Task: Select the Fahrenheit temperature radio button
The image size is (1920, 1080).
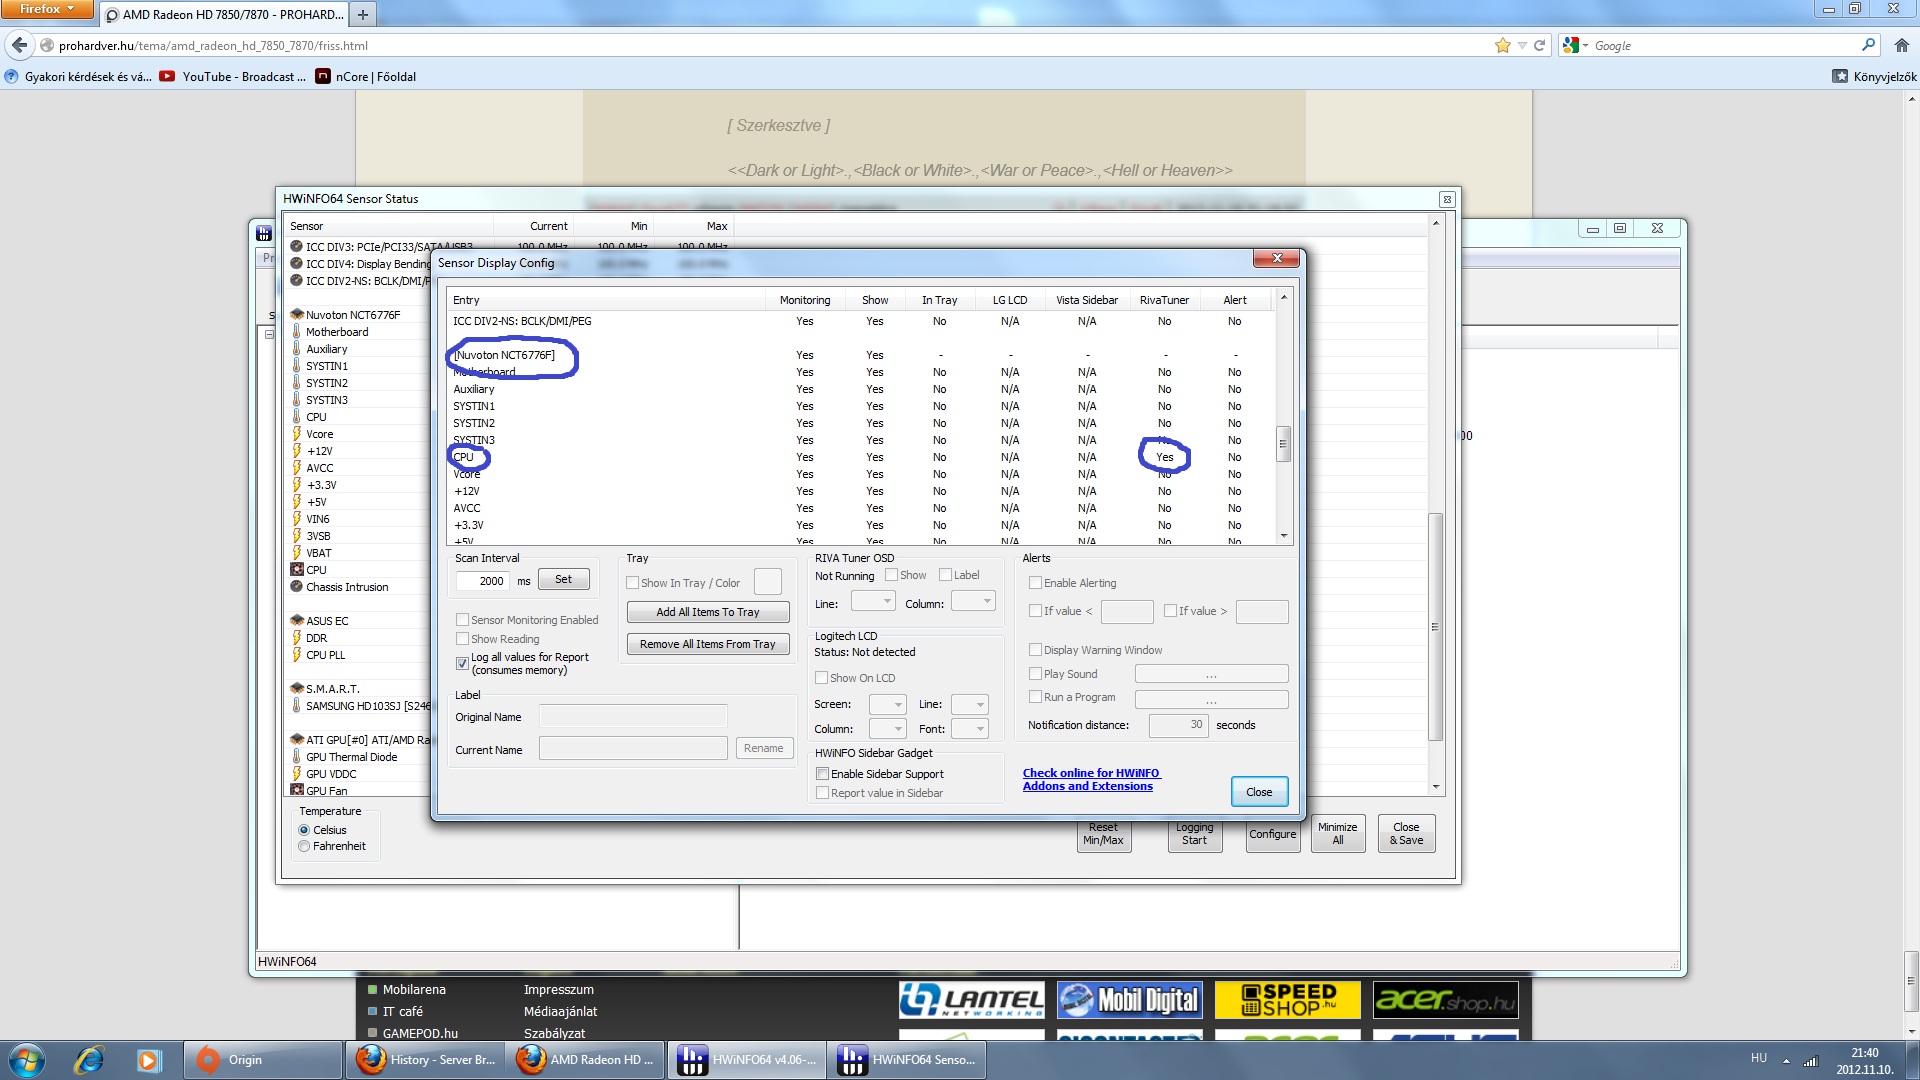Action: 304,846
